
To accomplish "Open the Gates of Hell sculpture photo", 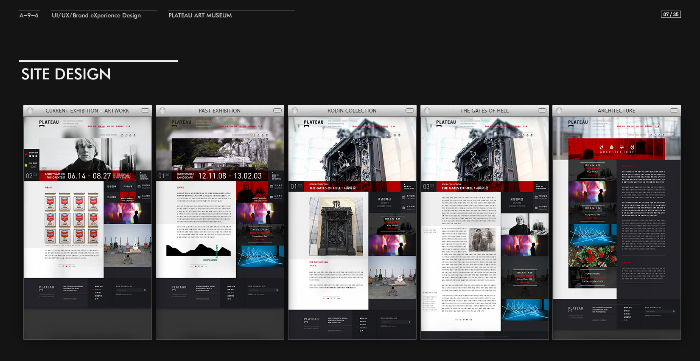I will 336,226.
